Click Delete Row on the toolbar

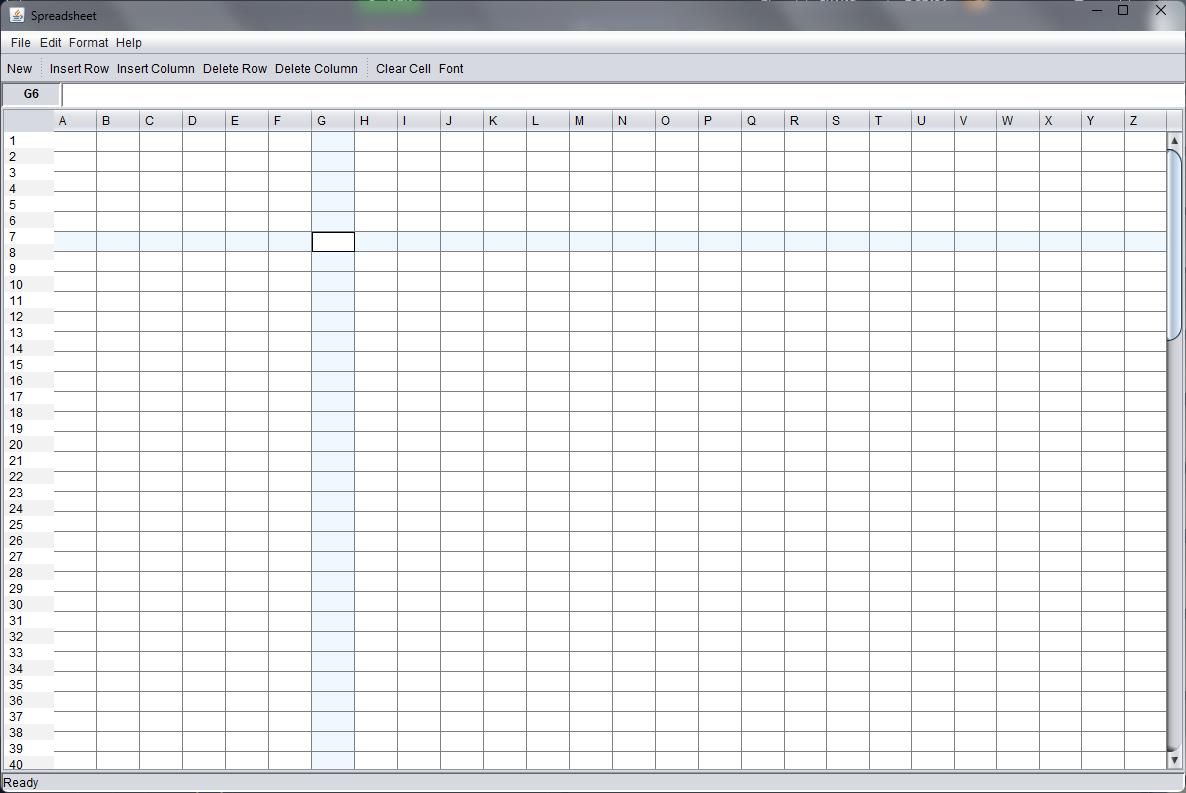coord(235,68)
